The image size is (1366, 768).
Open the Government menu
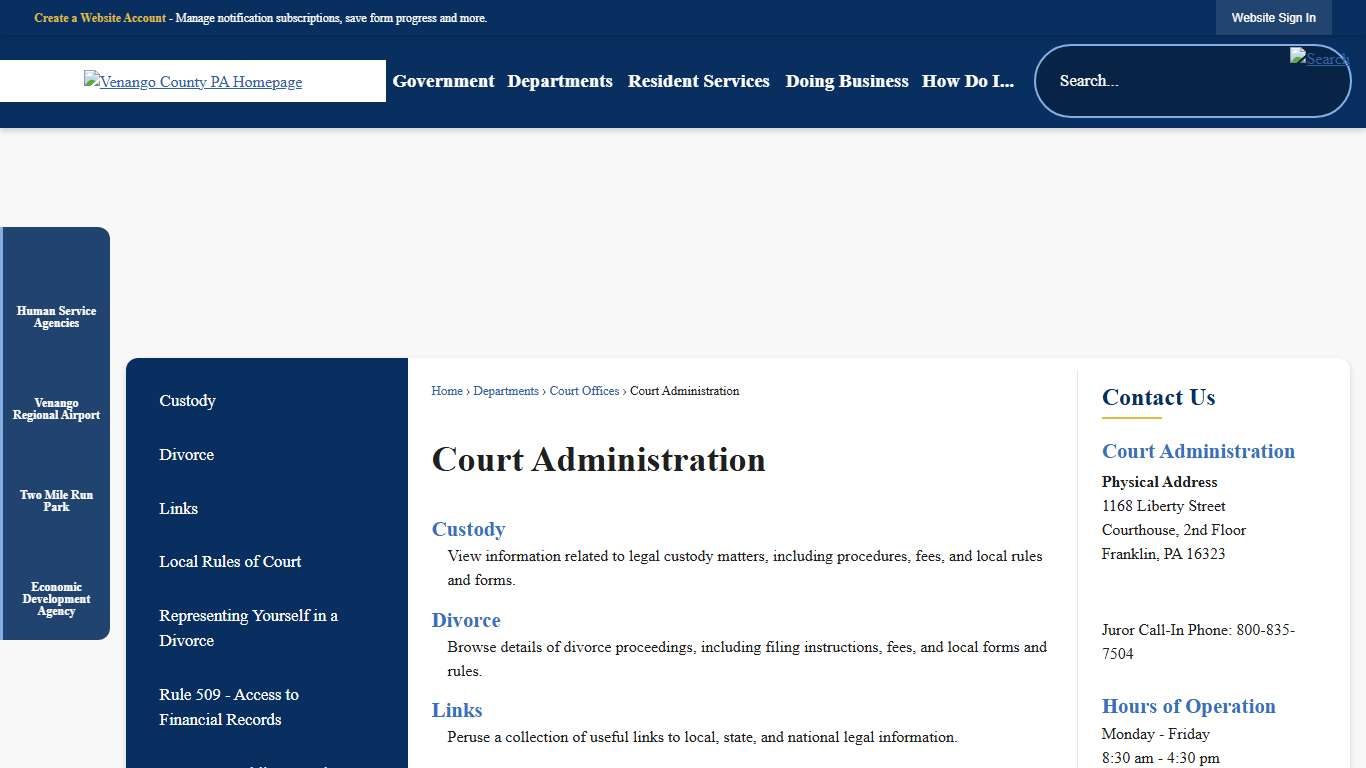(443, 81)
